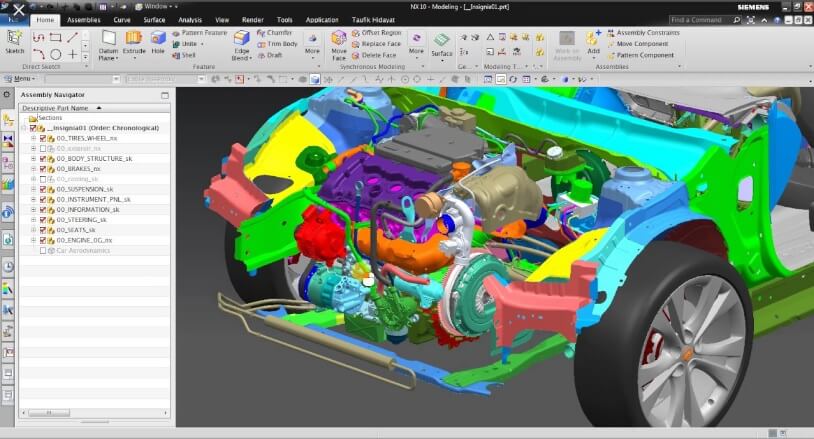This screenshot has width=814, height=439.
Task: Click the Find a Command search field
Action: coord(700,20)
